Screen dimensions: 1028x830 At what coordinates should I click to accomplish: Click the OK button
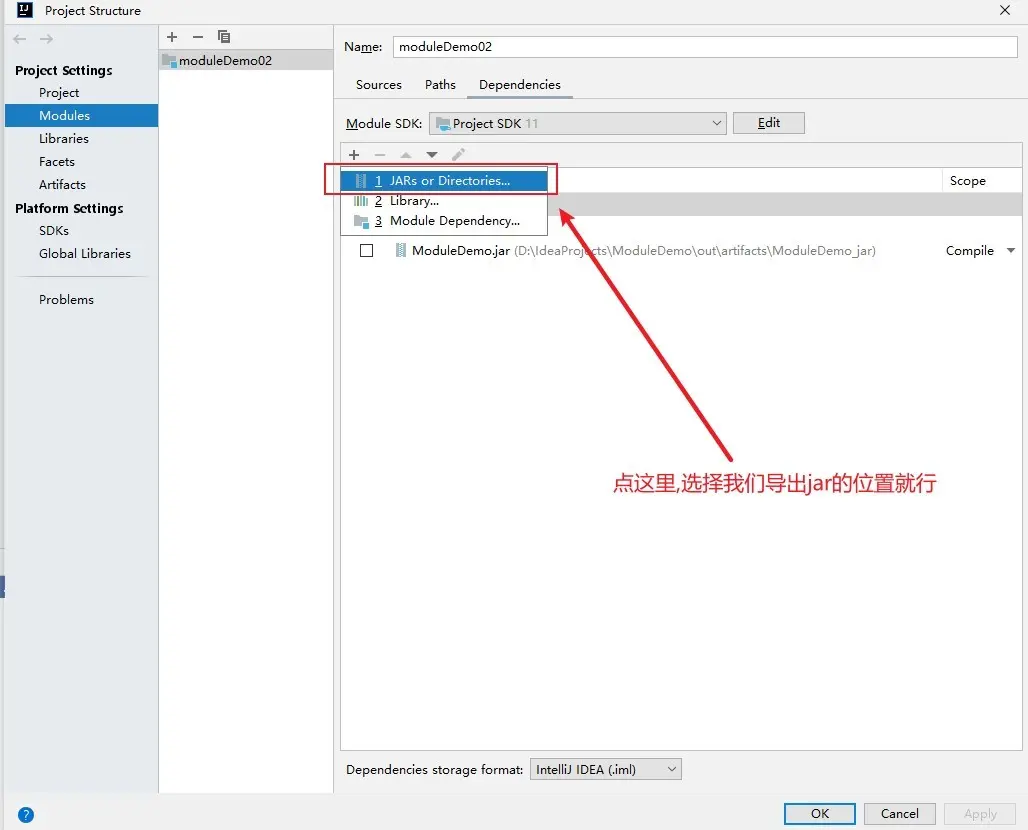tap(820, 814)
